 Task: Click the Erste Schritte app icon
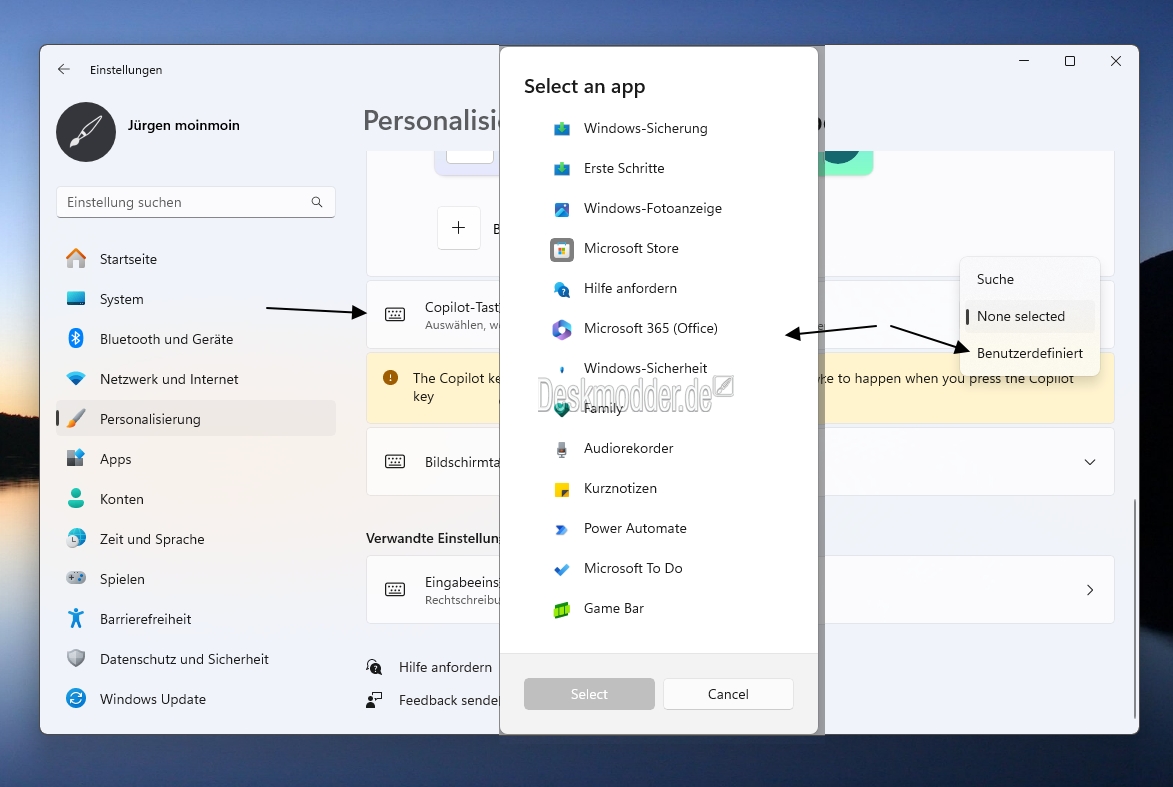(x=562, y=169)
